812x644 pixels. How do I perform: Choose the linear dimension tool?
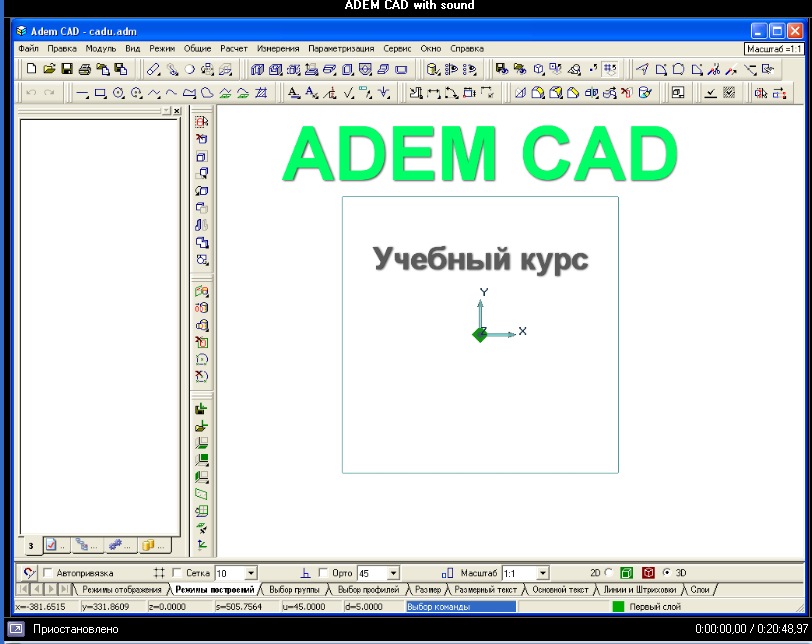pos(434,93)
